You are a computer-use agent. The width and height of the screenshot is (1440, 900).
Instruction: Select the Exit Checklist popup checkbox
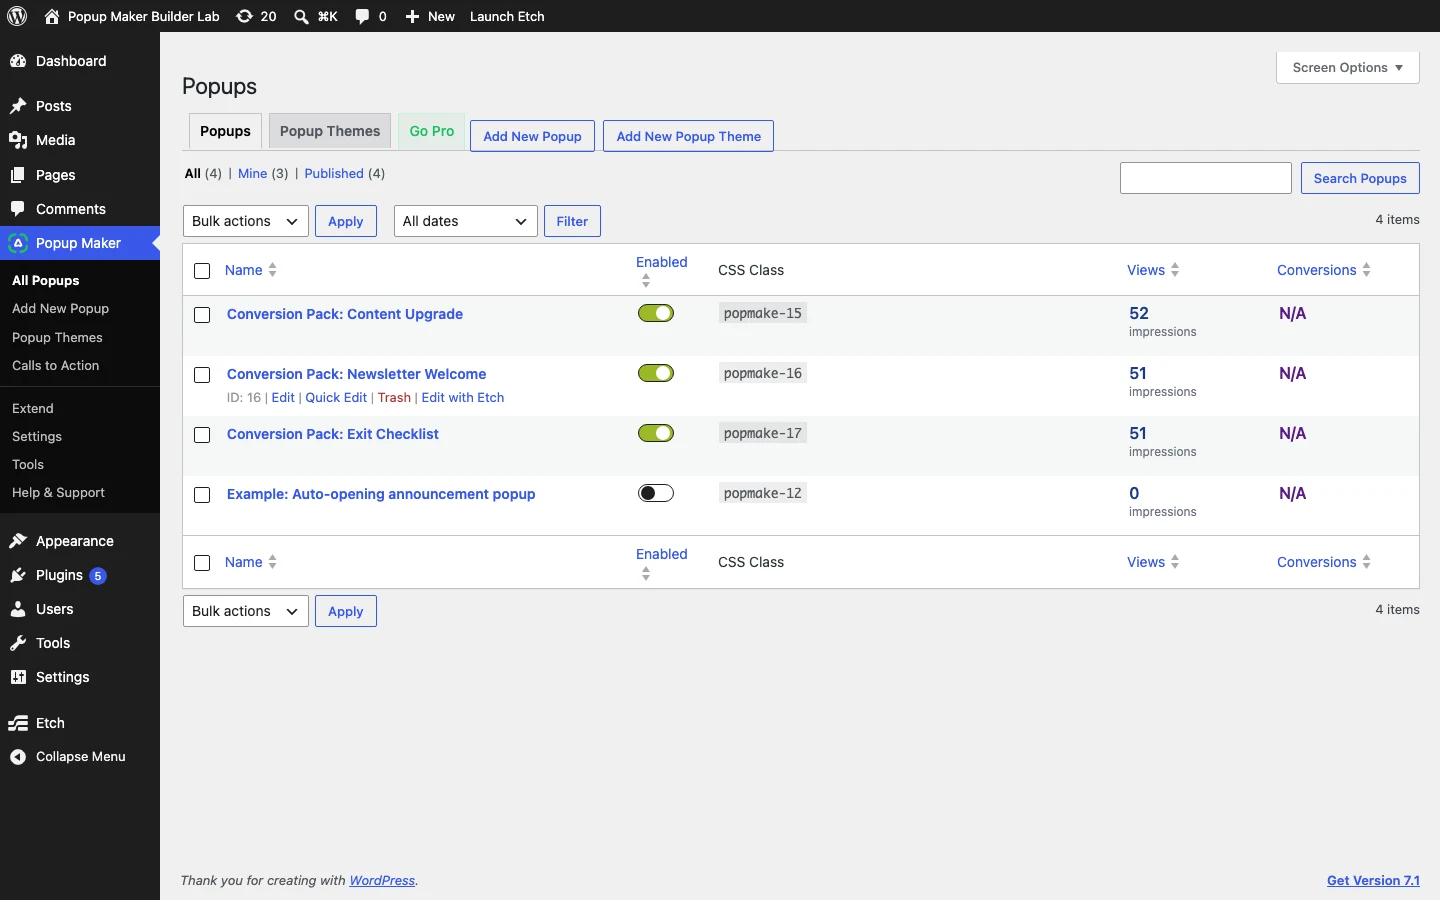coord(202,435)
